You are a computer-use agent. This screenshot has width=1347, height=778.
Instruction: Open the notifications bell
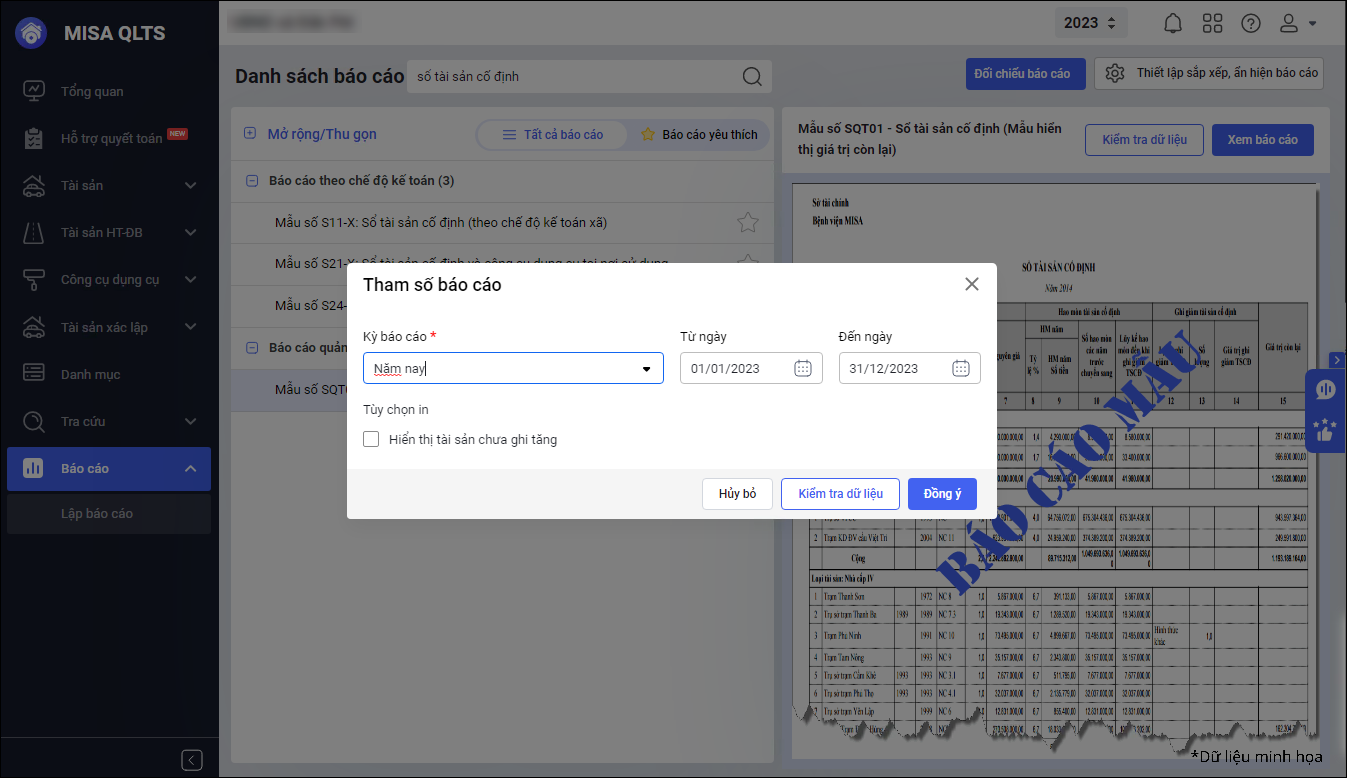1174,23
